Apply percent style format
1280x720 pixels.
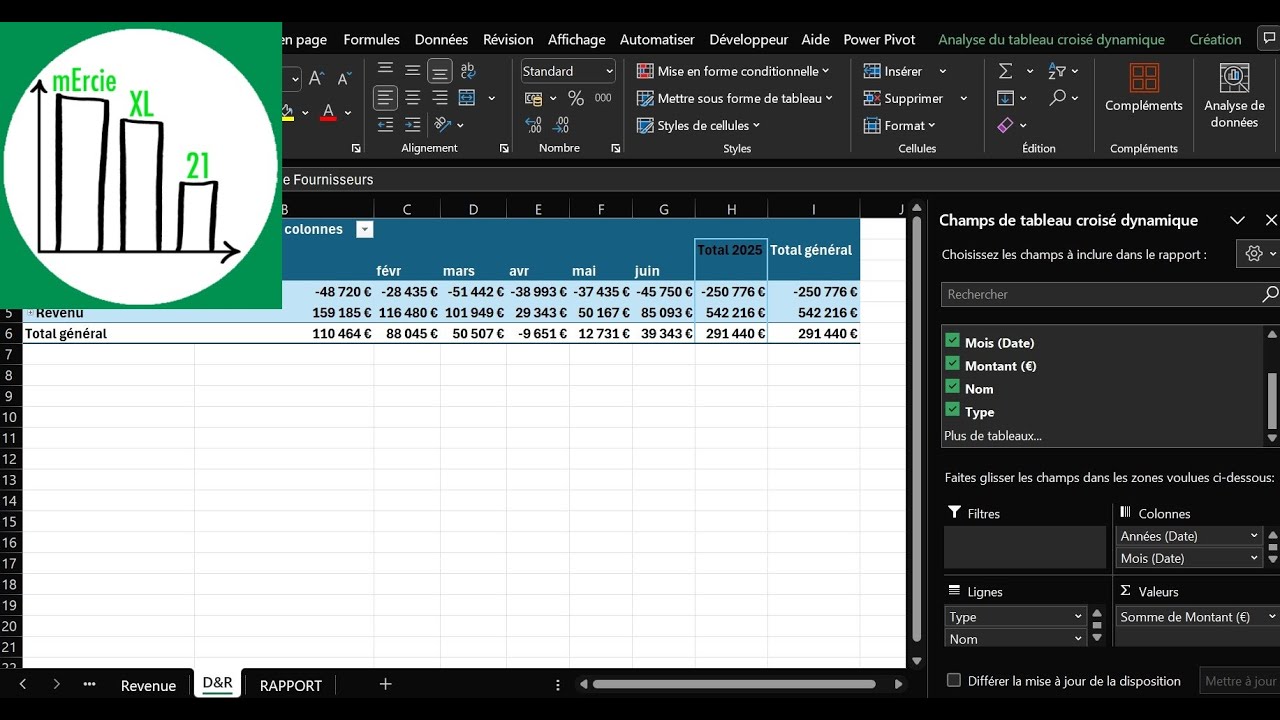pos(576,98)
